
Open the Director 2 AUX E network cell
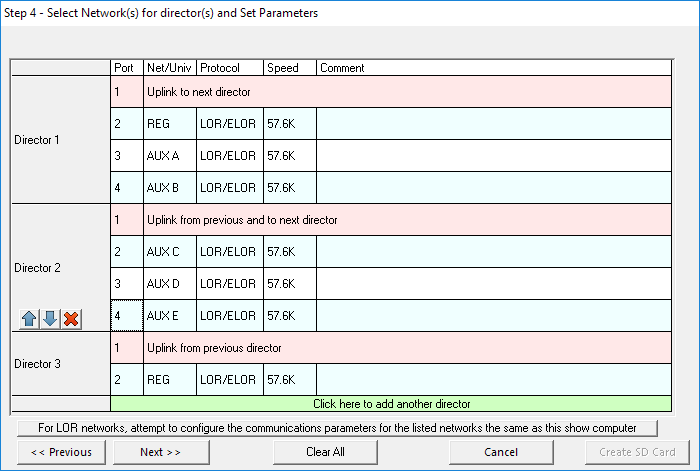(x=170, y=316)
